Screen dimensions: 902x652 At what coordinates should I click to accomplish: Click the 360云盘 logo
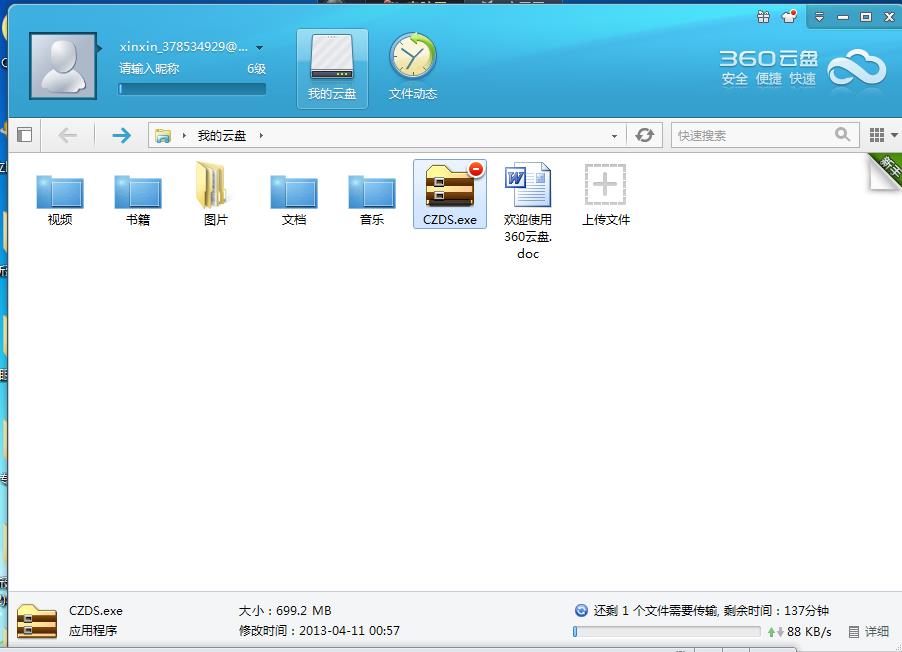coord(802,68)
